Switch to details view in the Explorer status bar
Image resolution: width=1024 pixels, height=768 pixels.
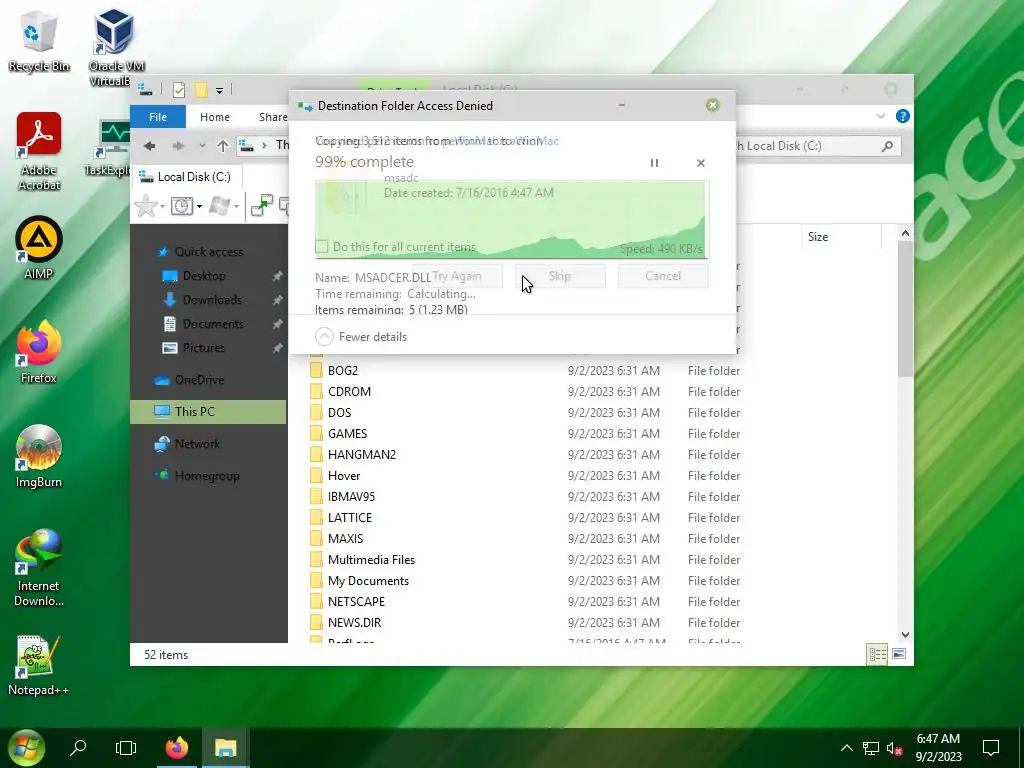pos(877,654)
